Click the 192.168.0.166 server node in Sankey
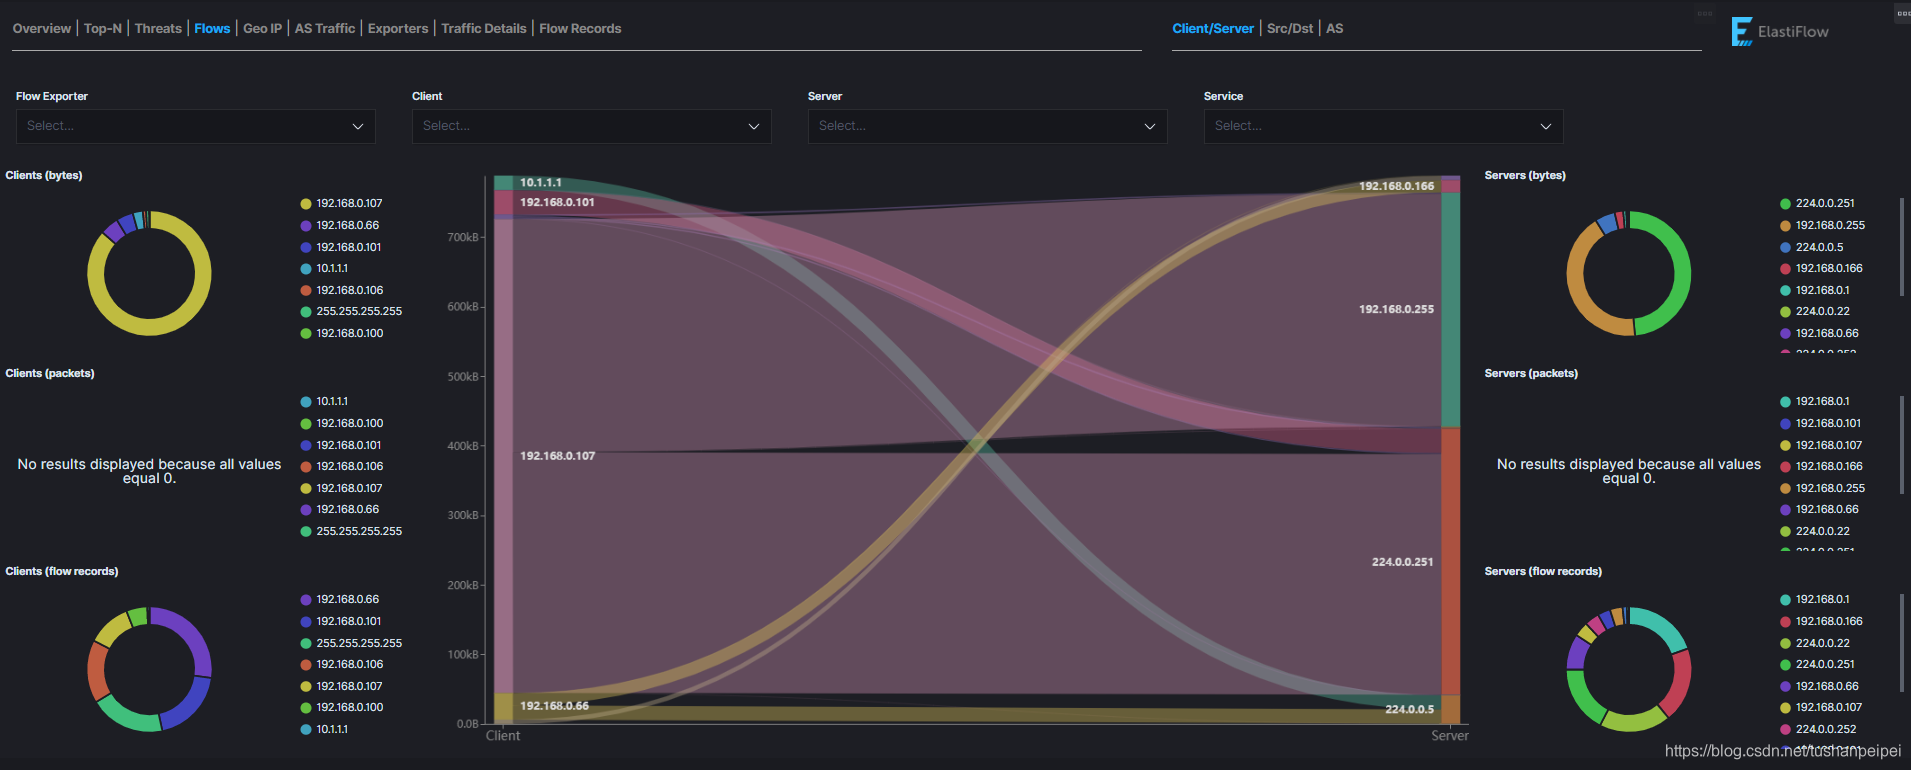This screenshot has height=770, width=1911. [x=1450, y=186]
